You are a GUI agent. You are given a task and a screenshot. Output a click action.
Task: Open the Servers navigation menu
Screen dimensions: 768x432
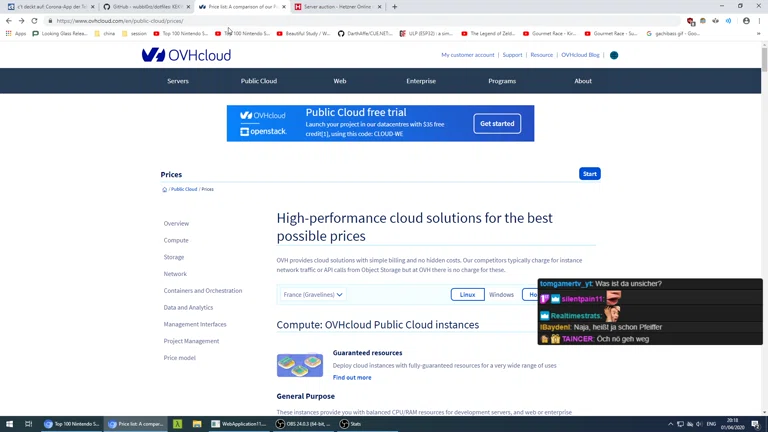point(178,81)
